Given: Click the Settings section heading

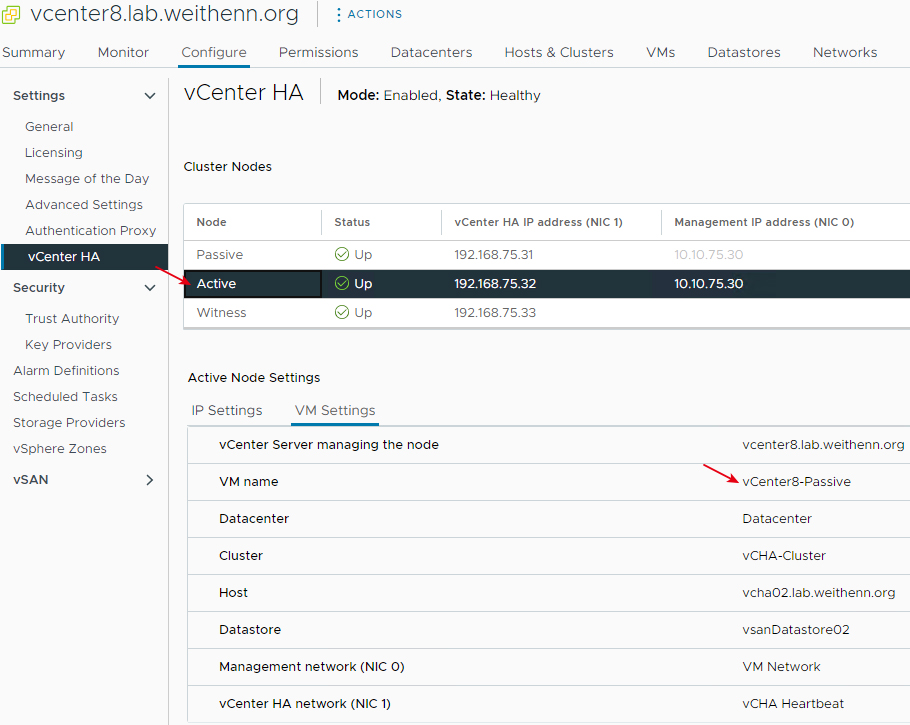Looking at the screenshot, I should click(39, 96).
